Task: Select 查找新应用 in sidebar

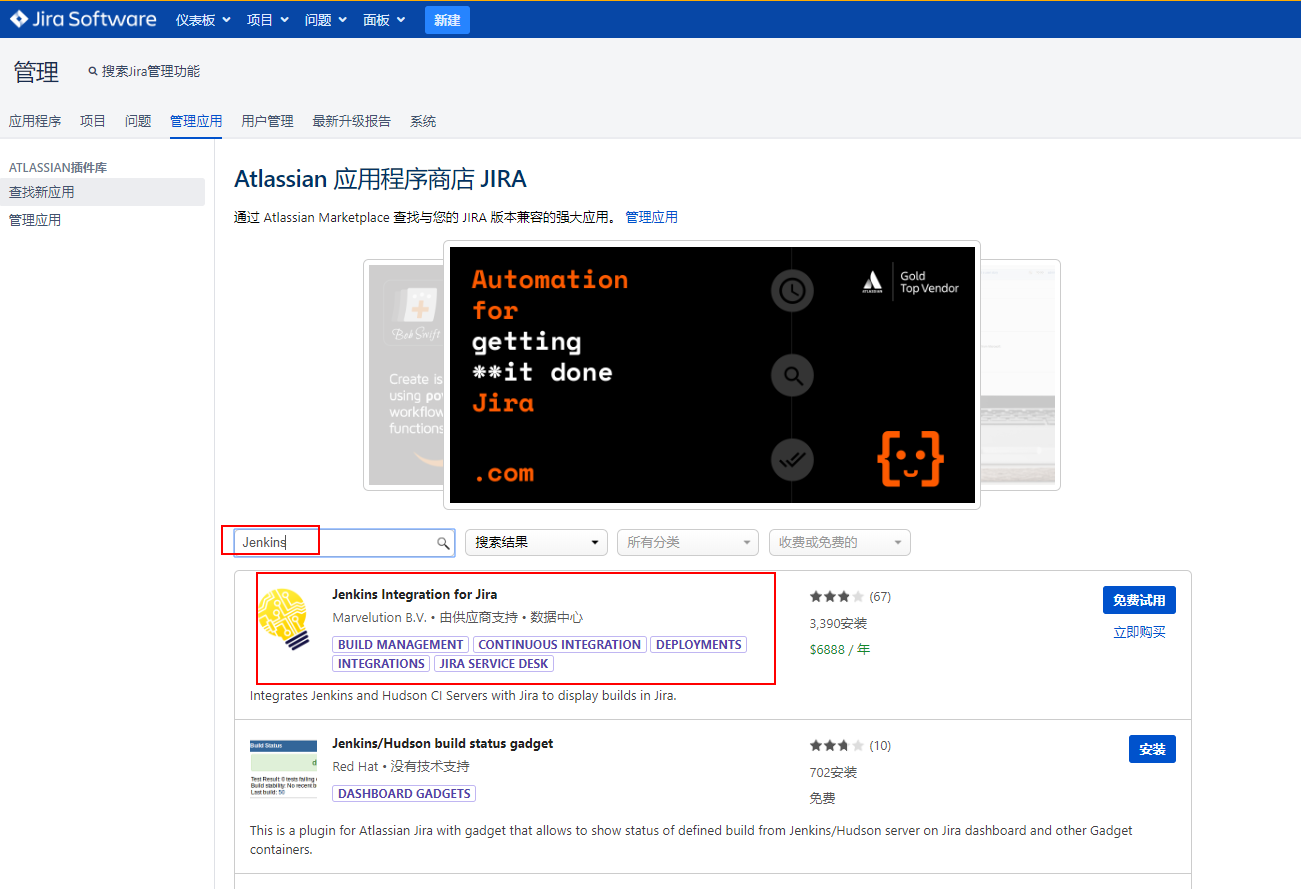Action: [x=102, y=192]
